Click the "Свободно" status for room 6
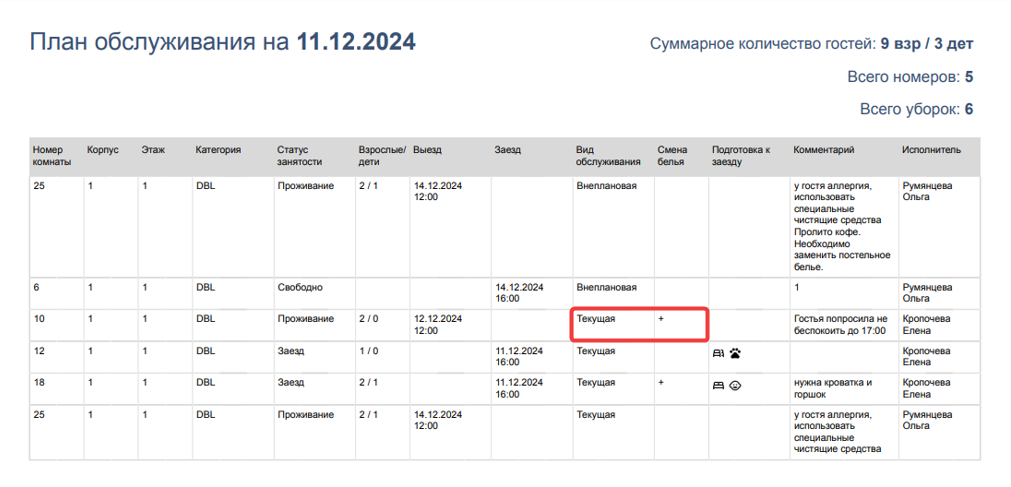The width and height of the screenshot is (1011, 487). 299,288
